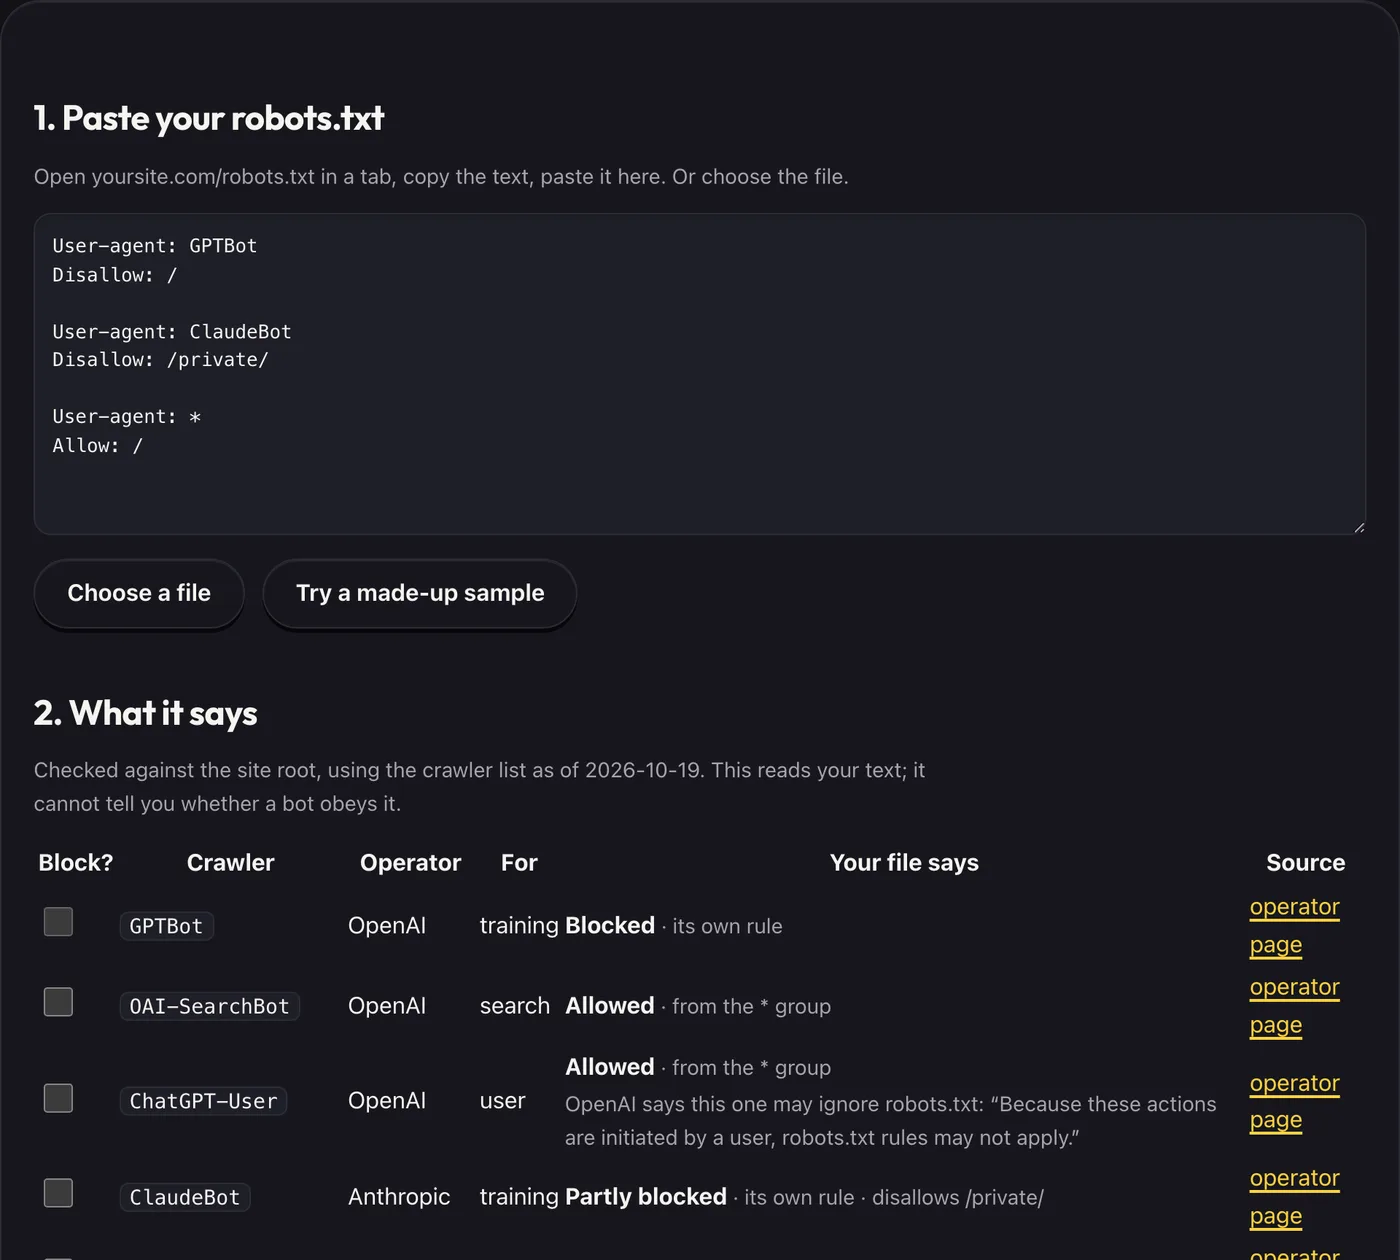This screenshot has width=1400, height=1260.
Task: Click the Partly blocked status text
Action: click(646, 1197)
